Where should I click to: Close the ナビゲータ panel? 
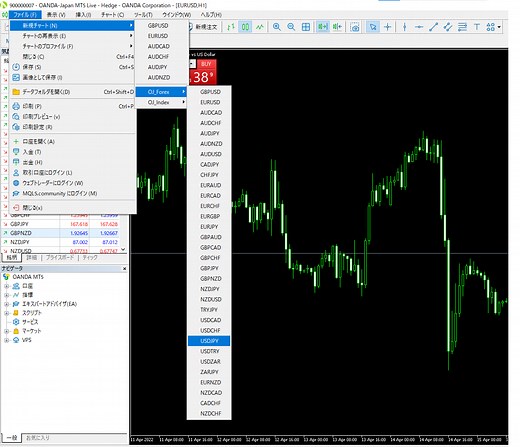[124, 268]
